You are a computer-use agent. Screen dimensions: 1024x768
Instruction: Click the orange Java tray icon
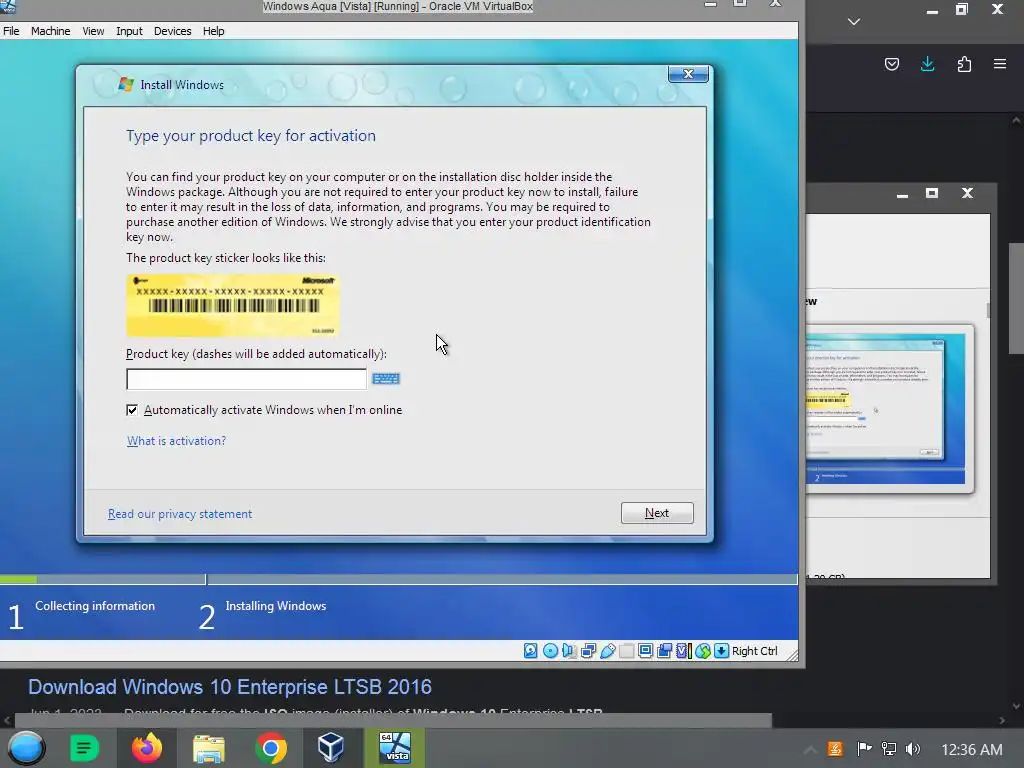coord(835,748)
